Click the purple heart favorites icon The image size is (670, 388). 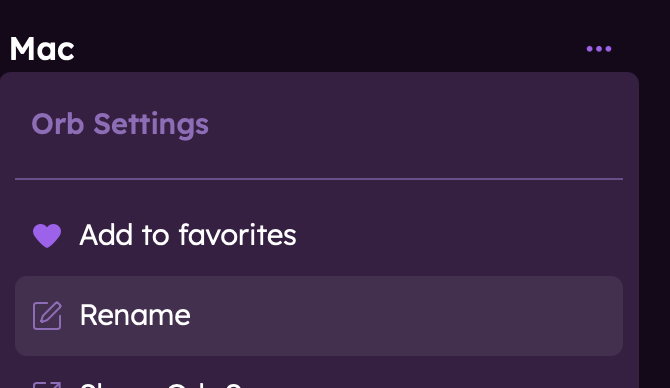pyautogui.click(x=47, y=235)
